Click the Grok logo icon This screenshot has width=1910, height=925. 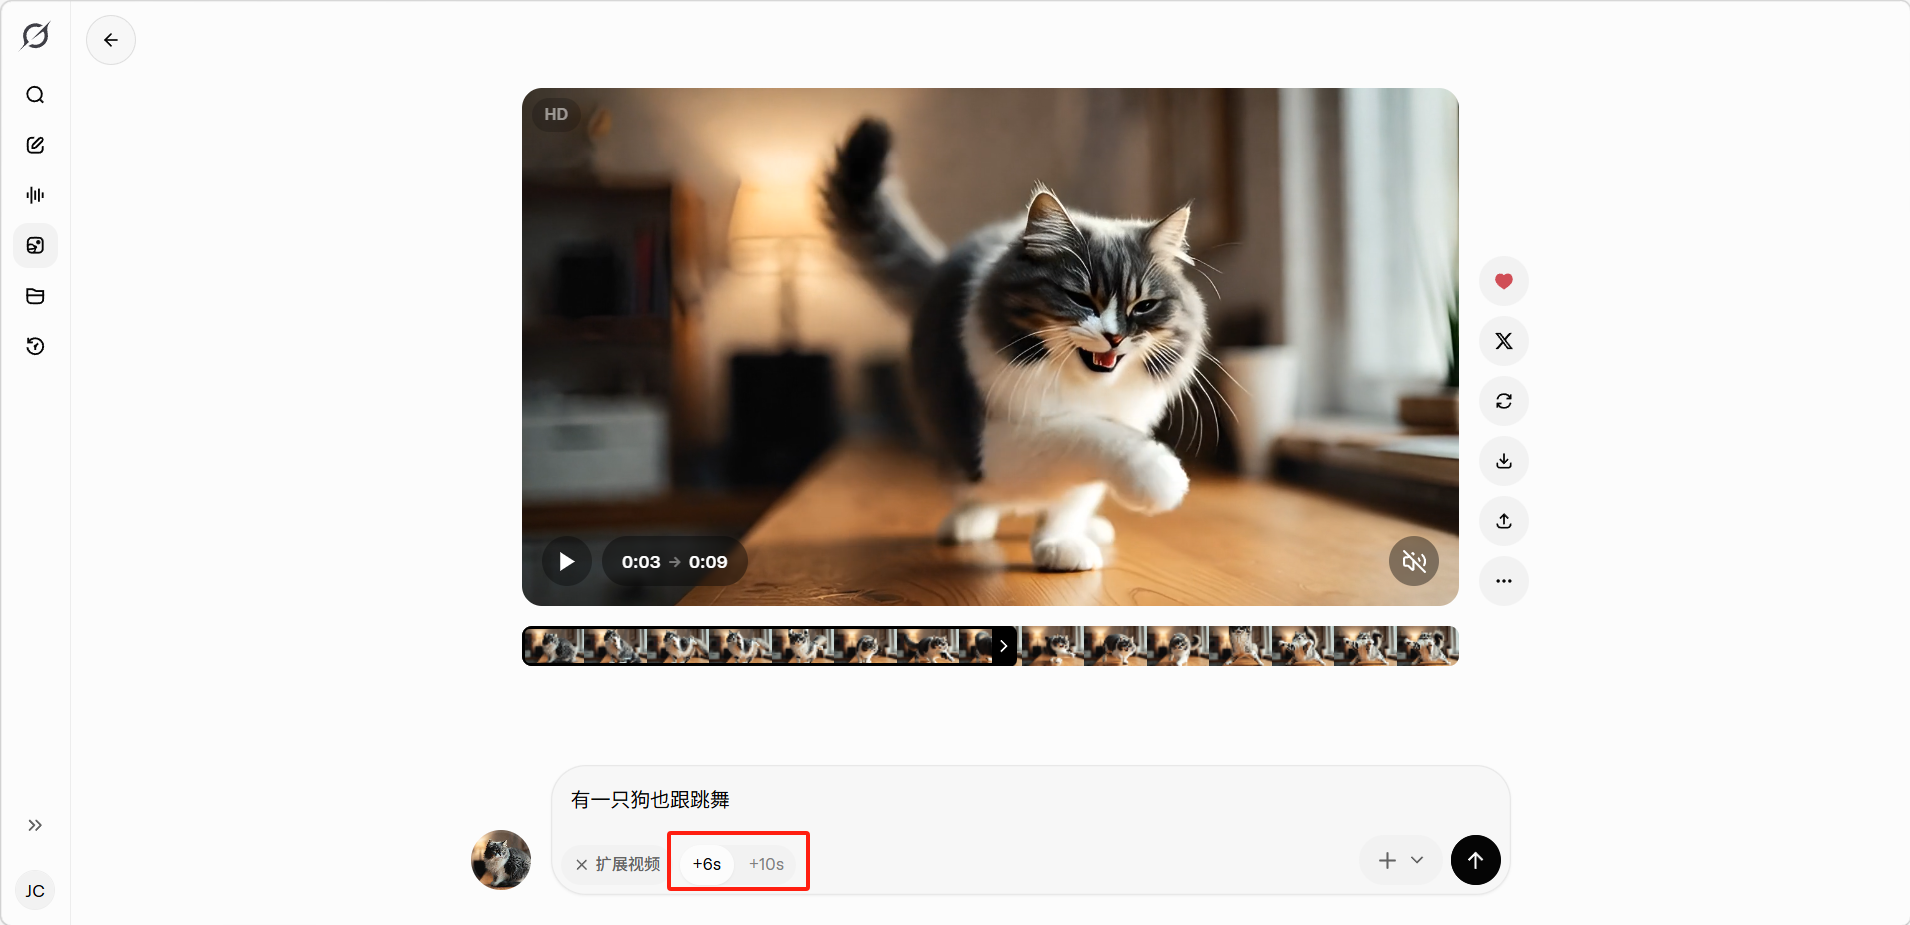(x=35, y=36)
